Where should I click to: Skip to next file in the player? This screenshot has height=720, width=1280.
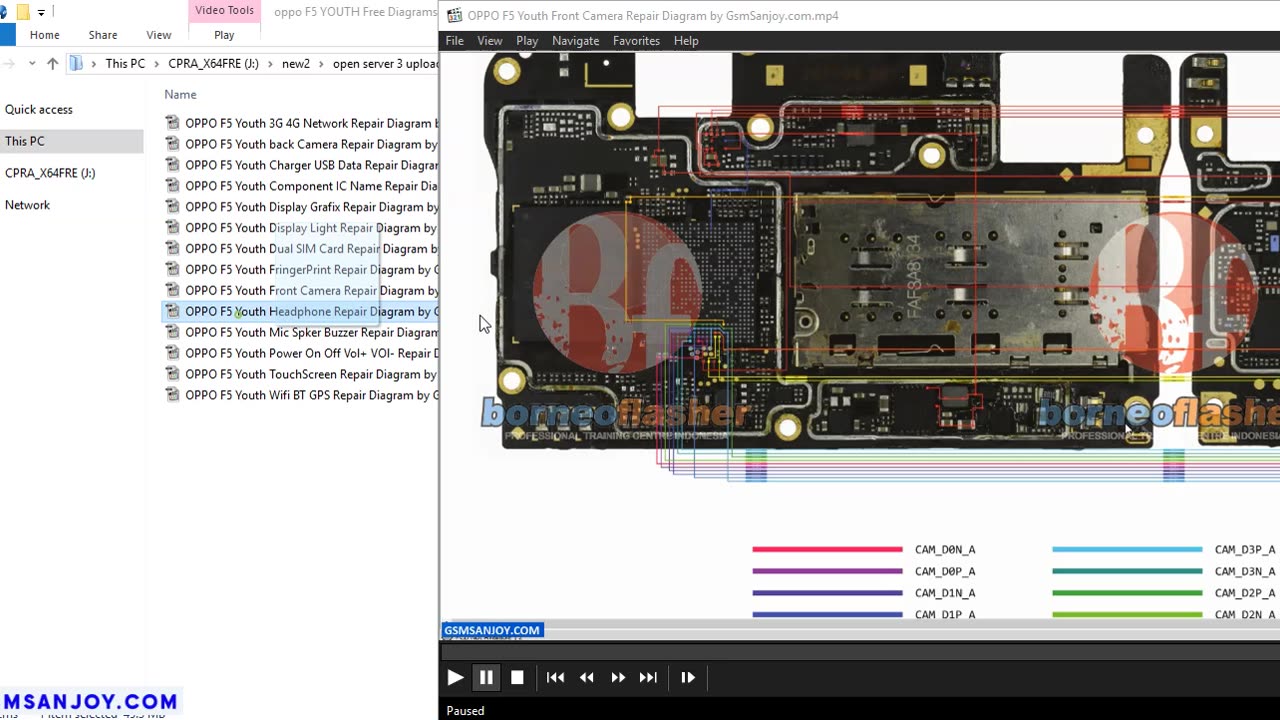649,677
